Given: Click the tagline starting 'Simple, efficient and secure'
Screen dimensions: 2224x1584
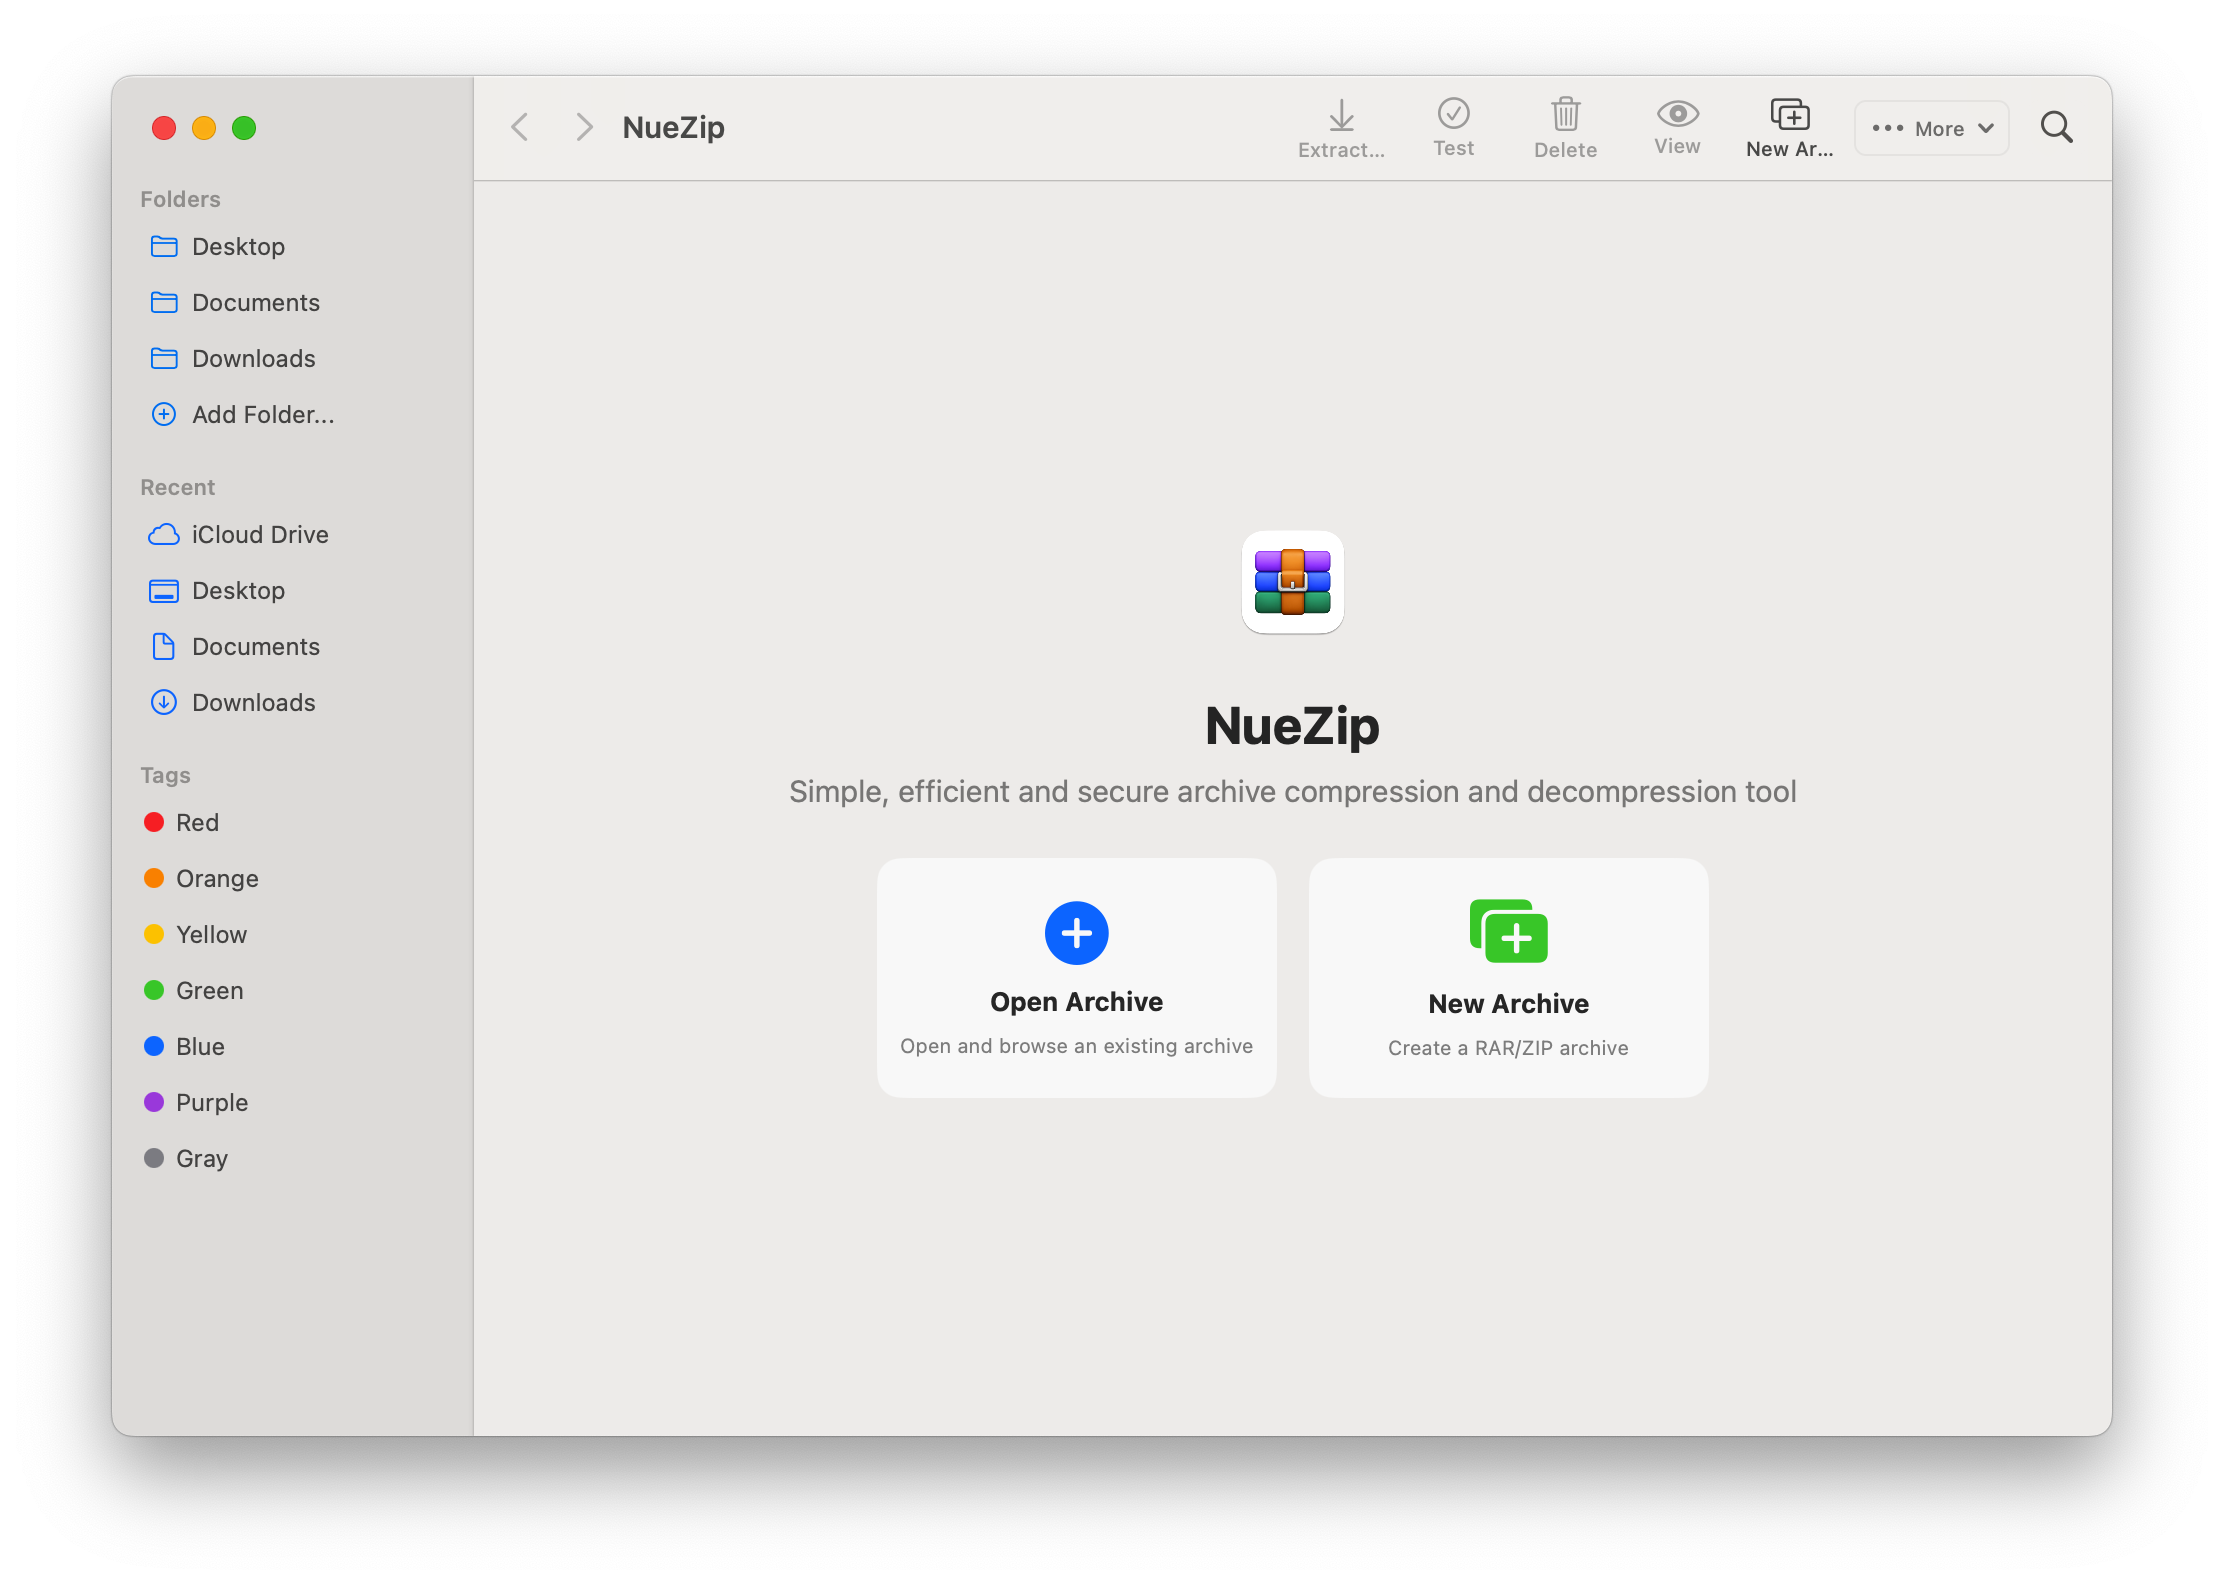Looking at the screenshot, I should (x=1292, y=791).
